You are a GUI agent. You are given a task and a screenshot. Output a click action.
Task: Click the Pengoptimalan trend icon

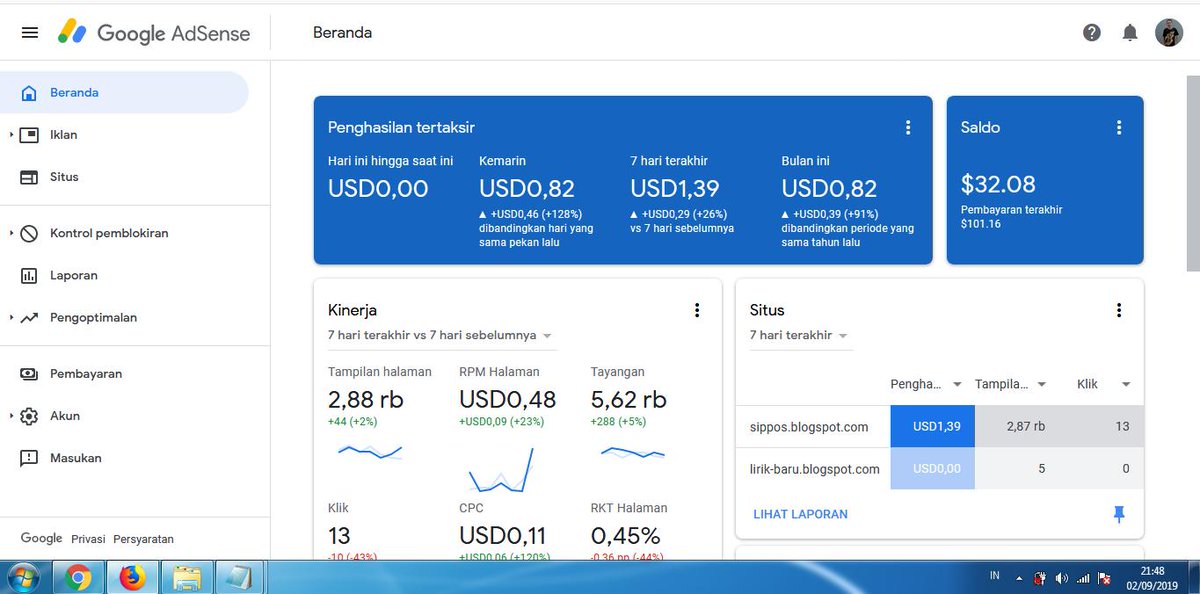30,318
